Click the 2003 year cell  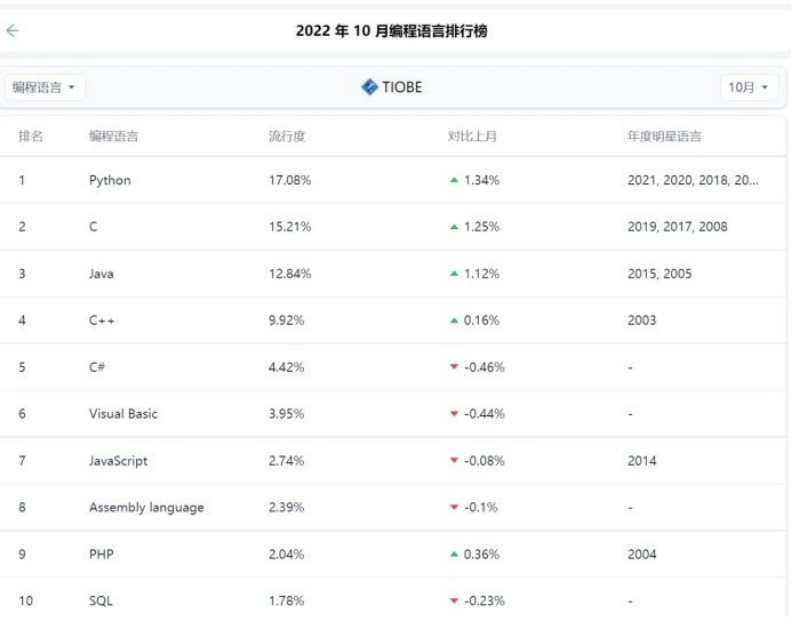pyautogui.click(x=642, y=320)
